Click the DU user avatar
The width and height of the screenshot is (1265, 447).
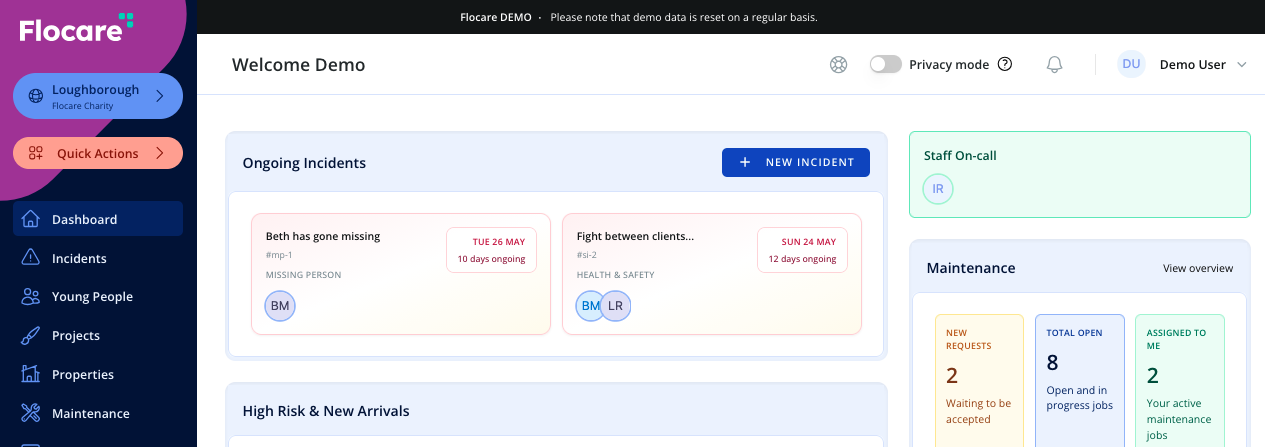pyautogui.click(x=1131, y=64)
